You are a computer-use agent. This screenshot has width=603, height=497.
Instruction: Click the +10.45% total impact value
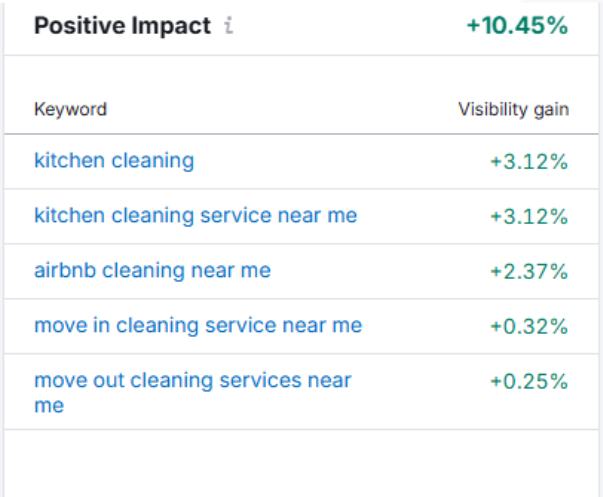517,26
